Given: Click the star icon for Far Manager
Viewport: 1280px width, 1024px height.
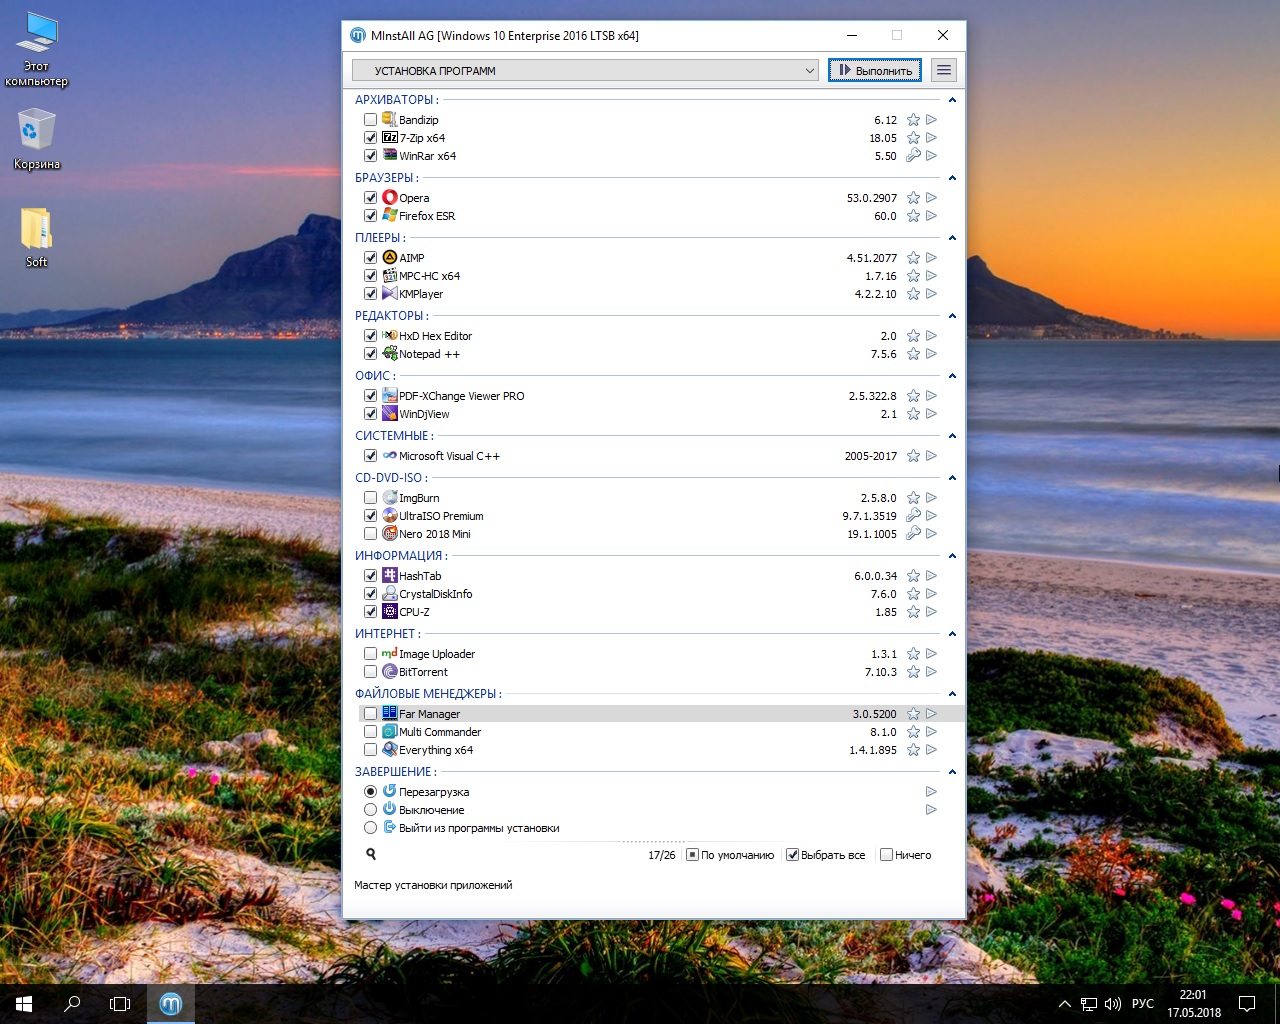Looking at the screenshot, I should [913, 714].
